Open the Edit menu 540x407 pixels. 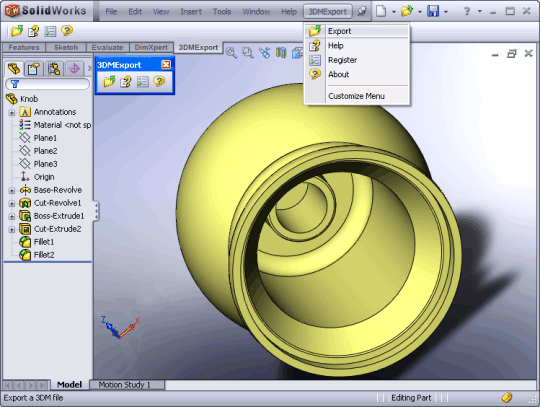(x=135, y=12)
